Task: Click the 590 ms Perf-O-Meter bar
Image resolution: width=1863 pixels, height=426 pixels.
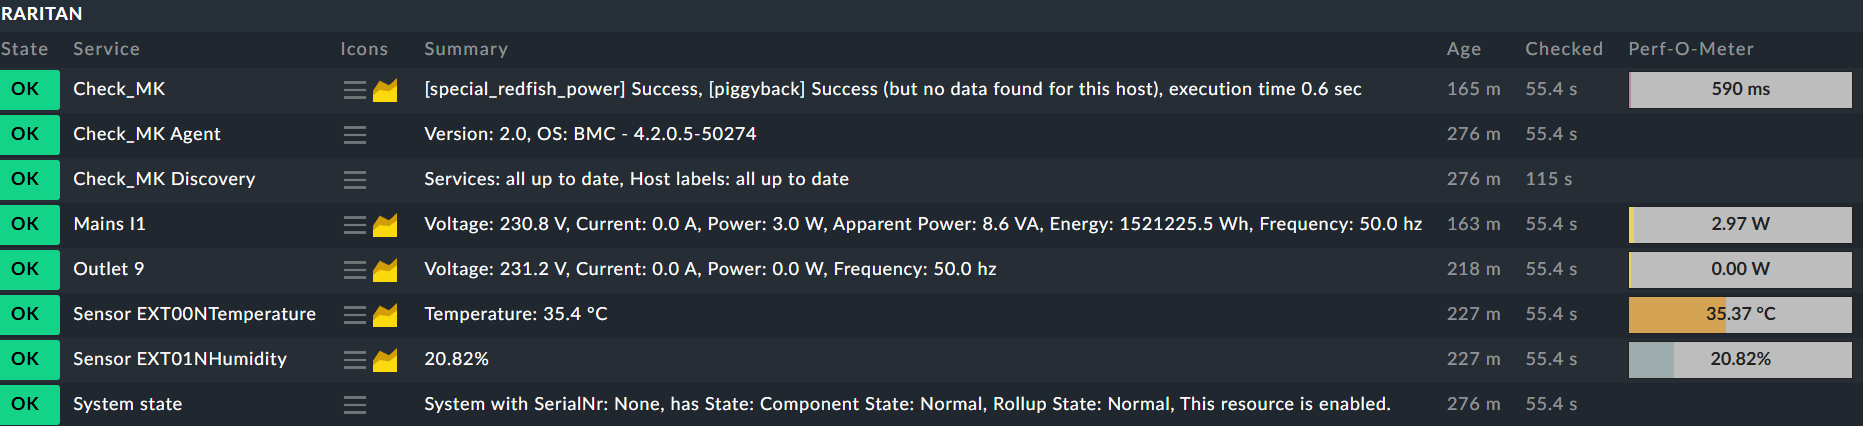Action: [x=1740, y=89]
